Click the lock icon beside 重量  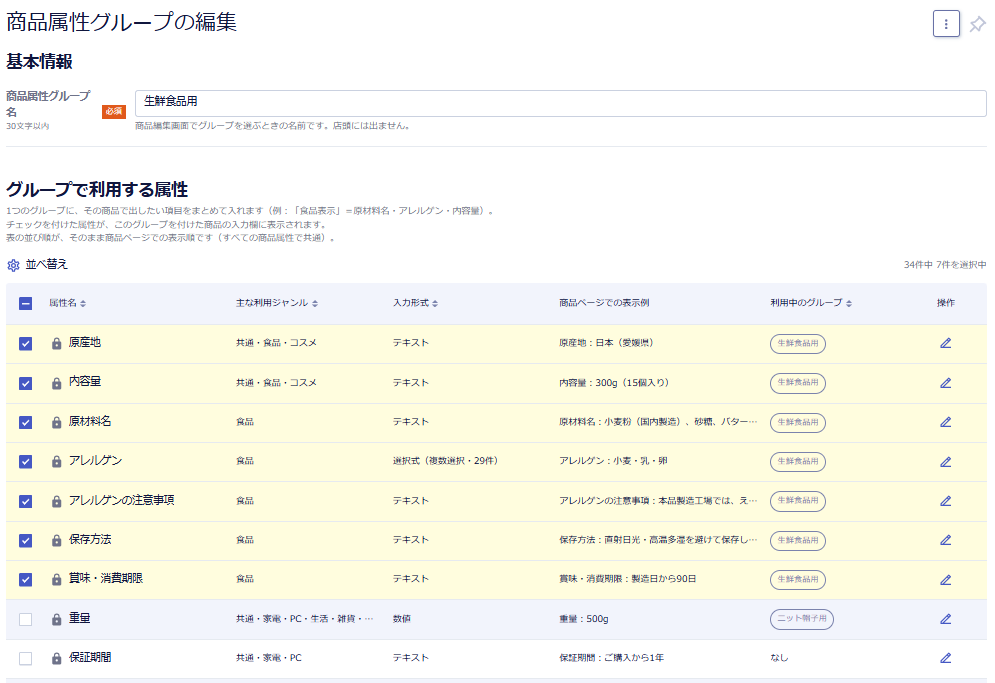coord(56,619)
